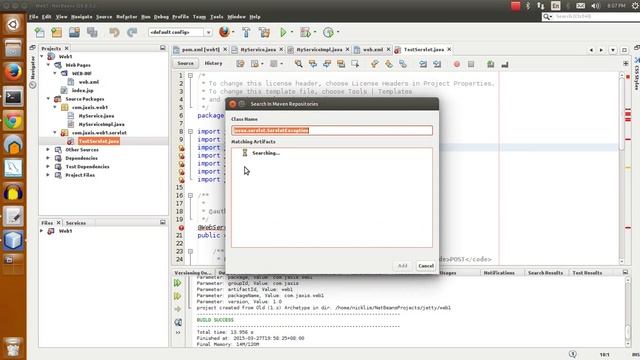
Task: Click the volume icon in system tray
Action: click(596, 6)
